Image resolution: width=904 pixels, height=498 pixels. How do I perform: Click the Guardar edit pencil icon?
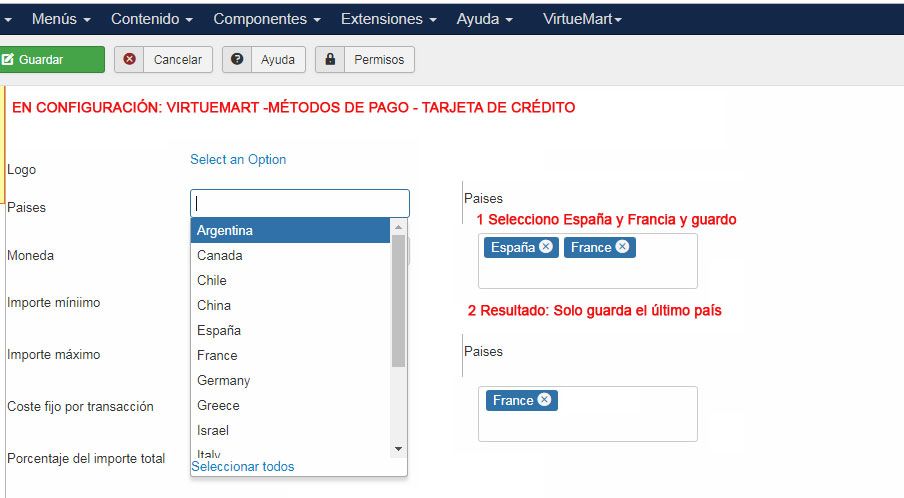point(7,59)
